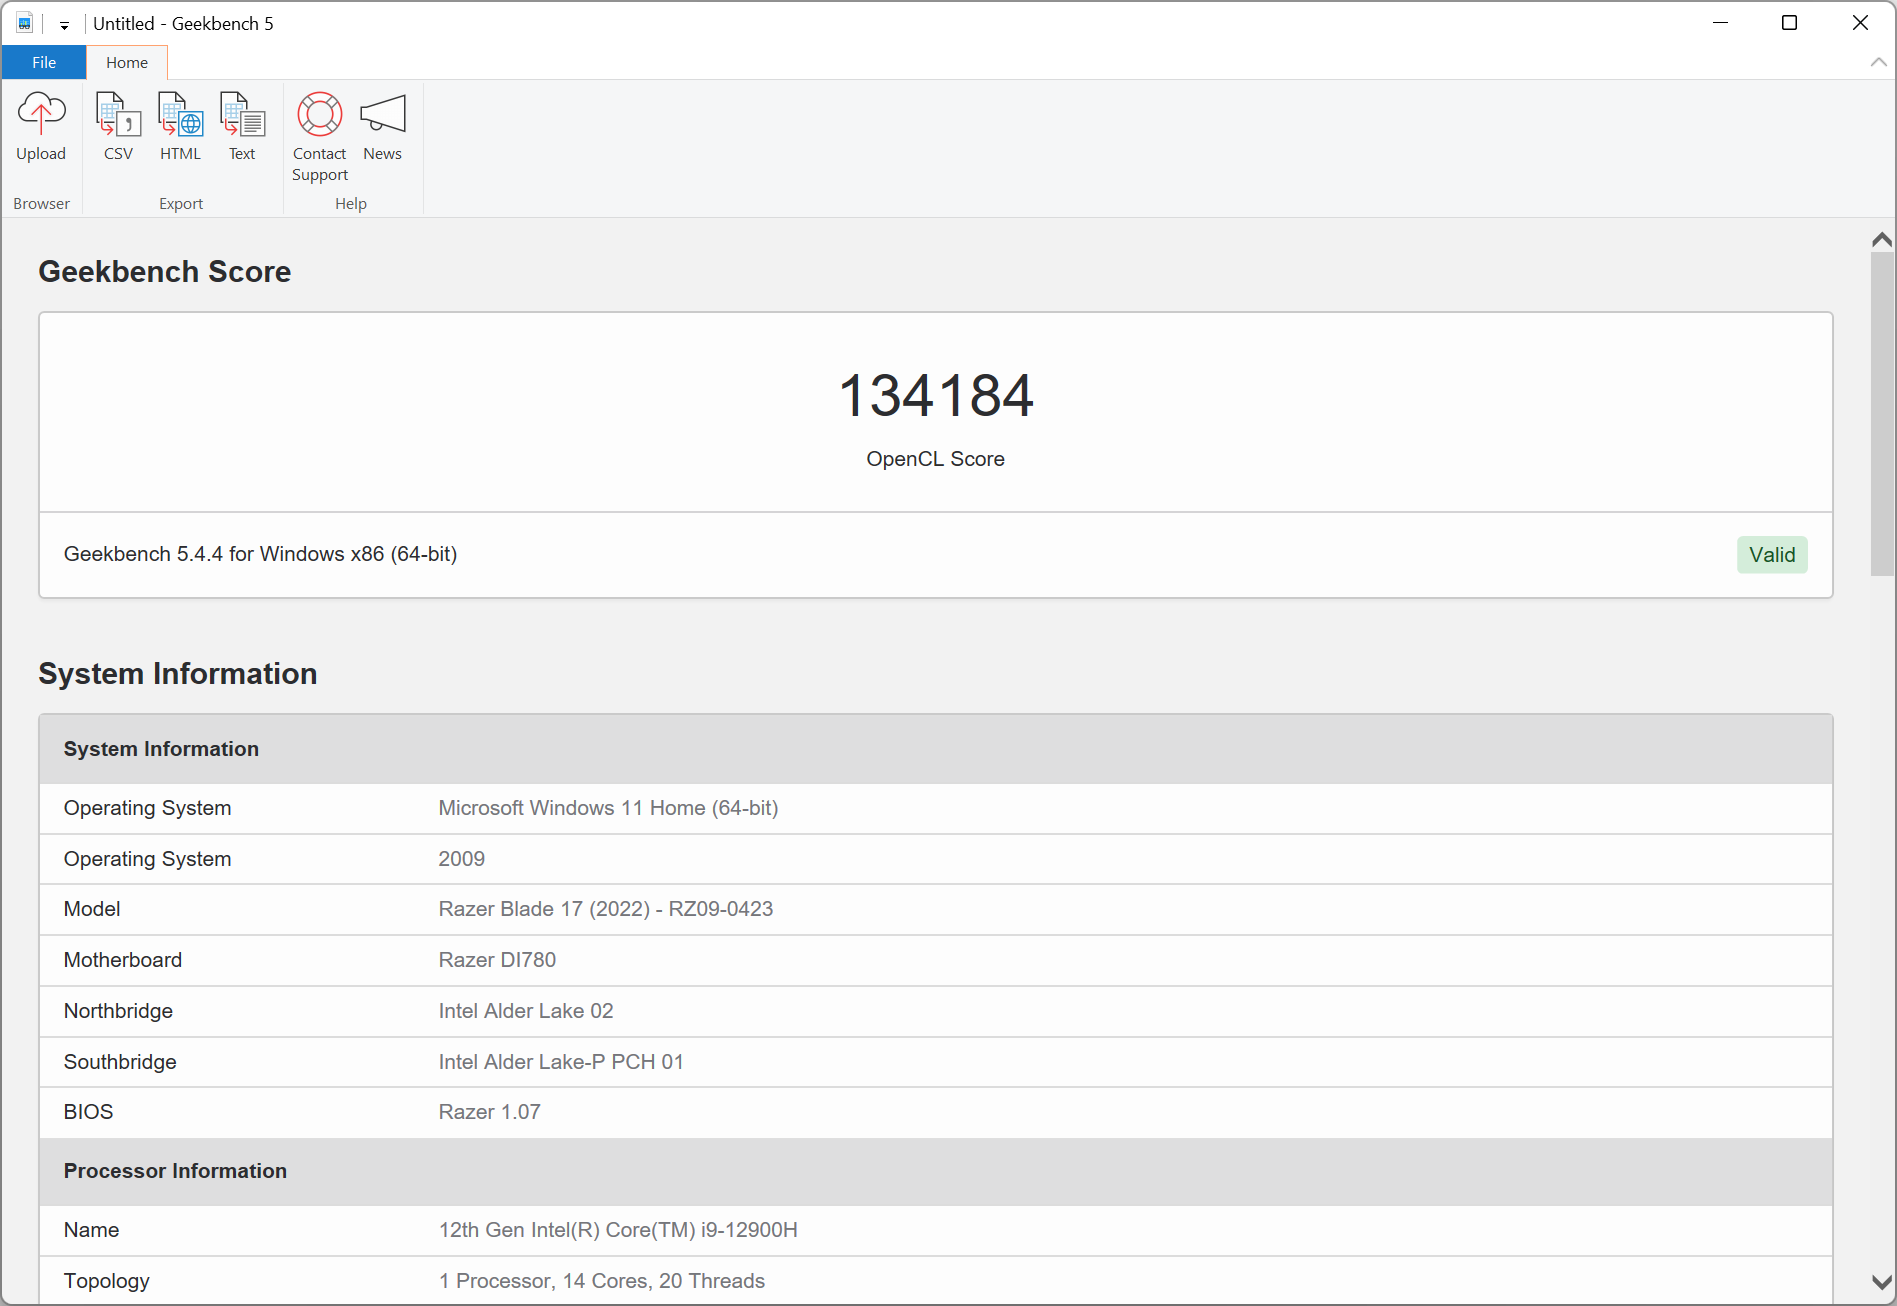Click the Export group label
The image size is (1897, 1306).
tap(181, 203)
